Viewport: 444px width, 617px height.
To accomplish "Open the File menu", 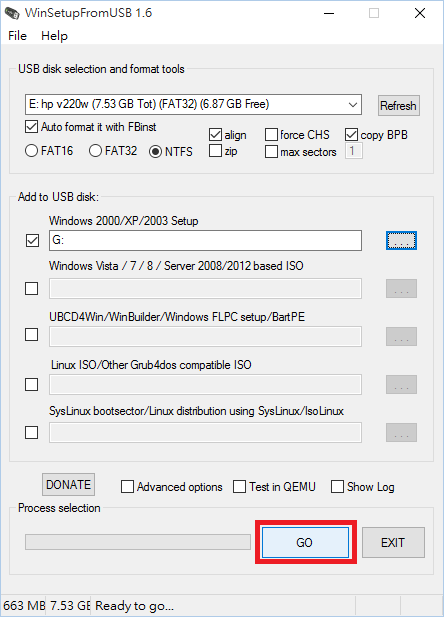I will point(17,36).
